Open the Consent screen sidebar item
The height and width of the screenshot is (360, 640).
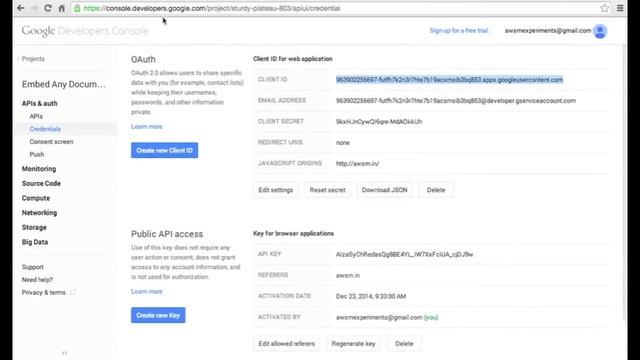(51, 142)
